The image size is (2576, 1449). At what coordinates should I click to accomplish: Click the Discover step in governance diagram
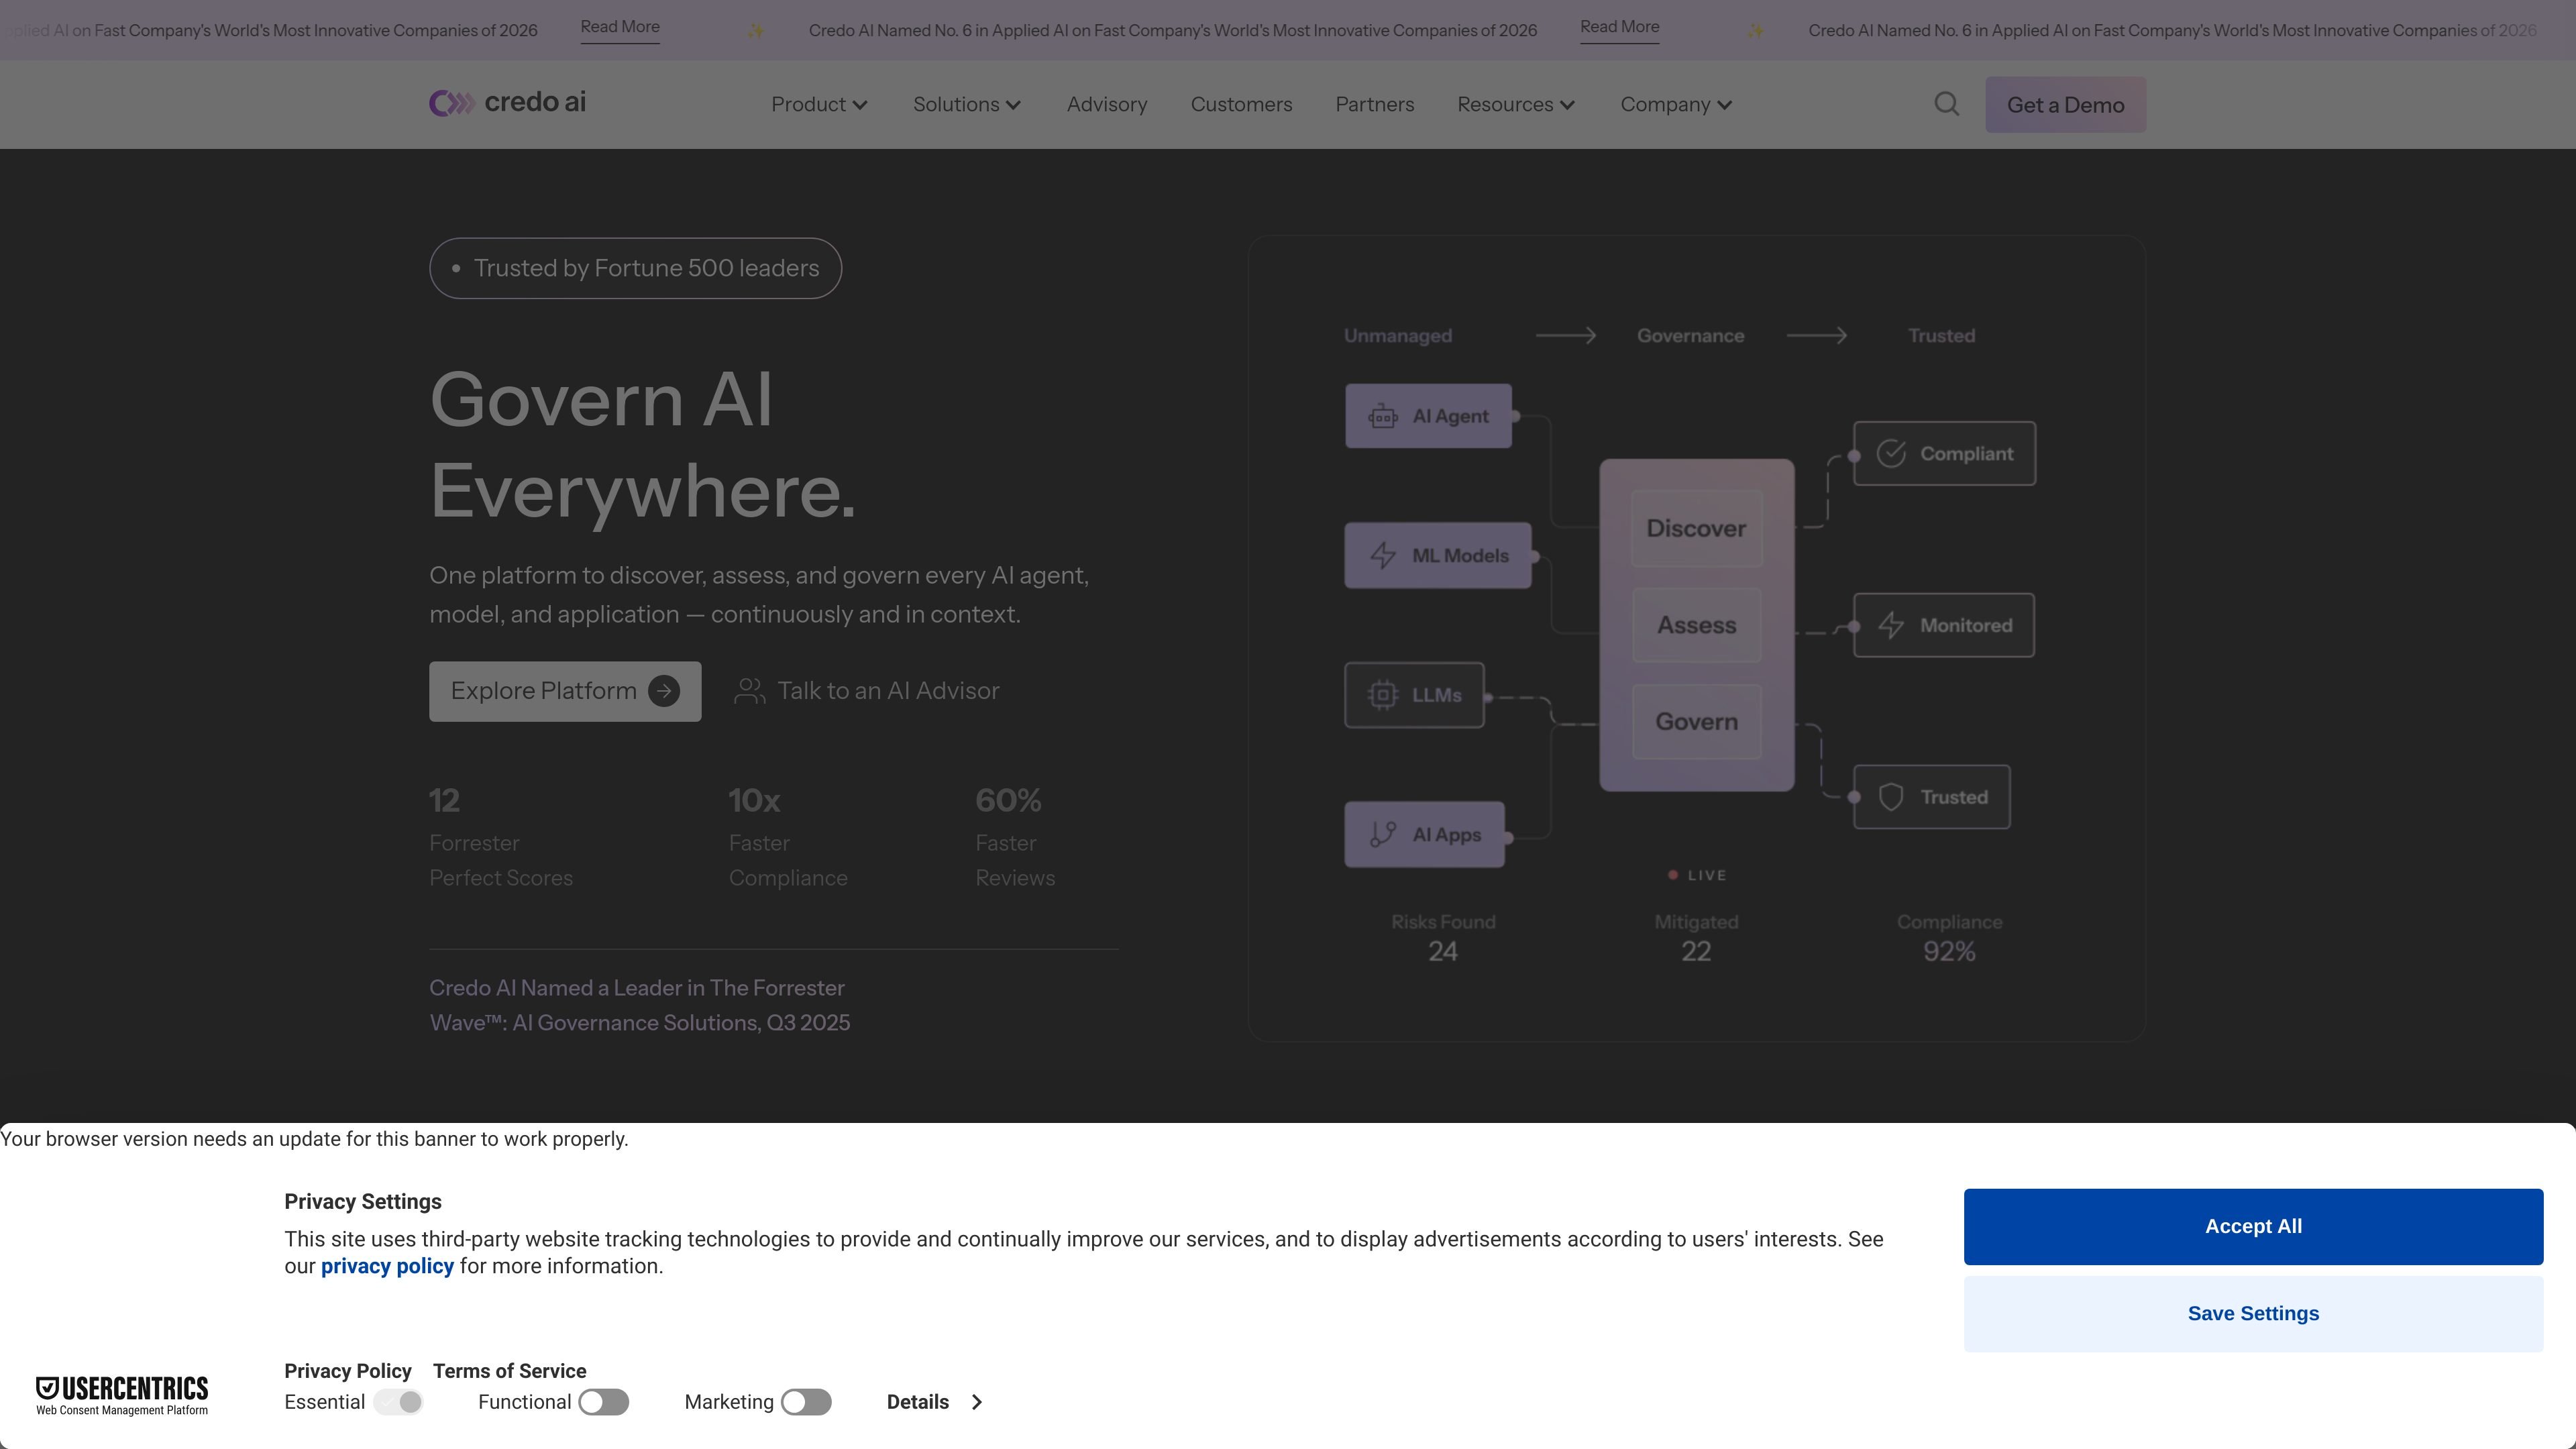(1696, 528)
